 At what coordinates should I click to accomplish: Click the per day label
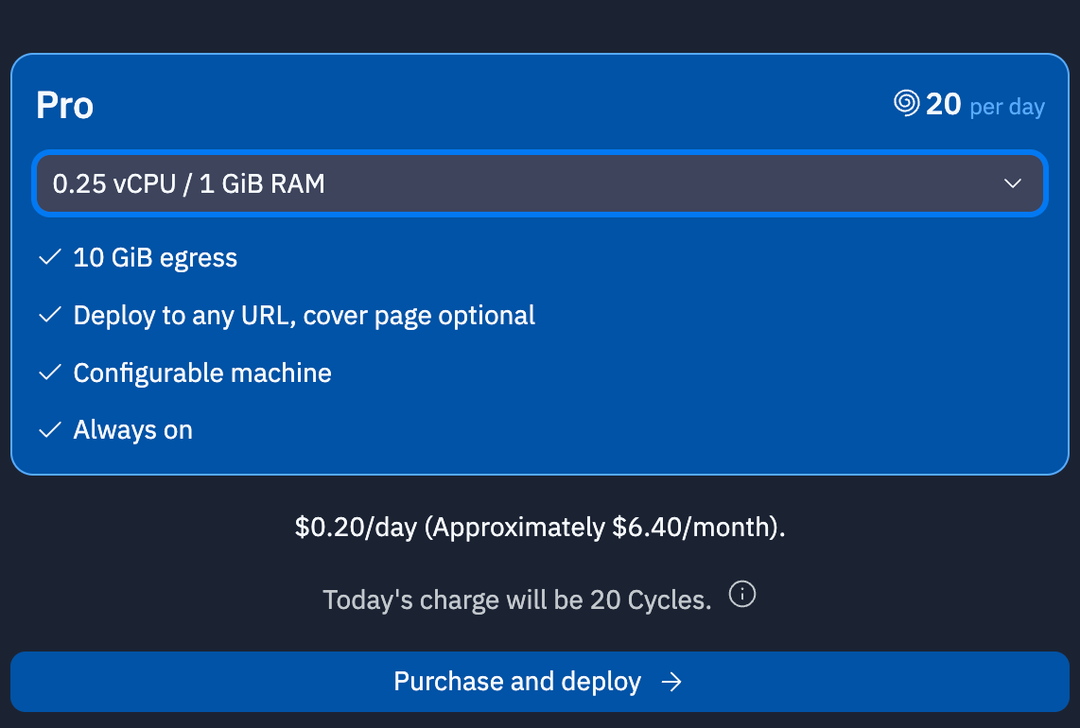[1007, 107]
